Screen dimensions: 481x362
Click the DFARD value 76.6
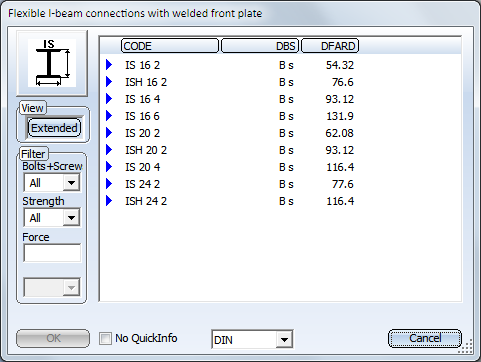(x=343, y=82)
